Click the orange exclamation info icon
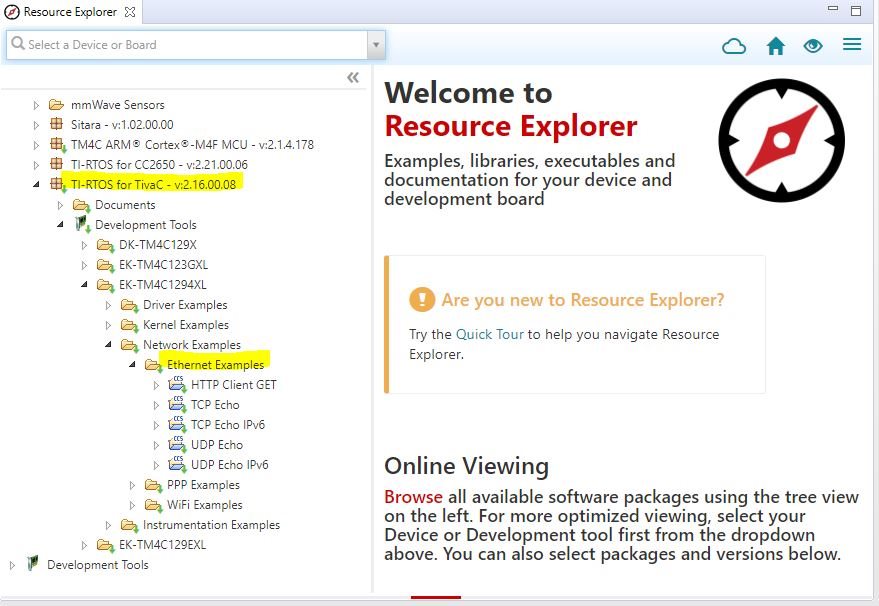Image resolution: width=879 pixels, height=606 pixels. click(x=422, y=299)
